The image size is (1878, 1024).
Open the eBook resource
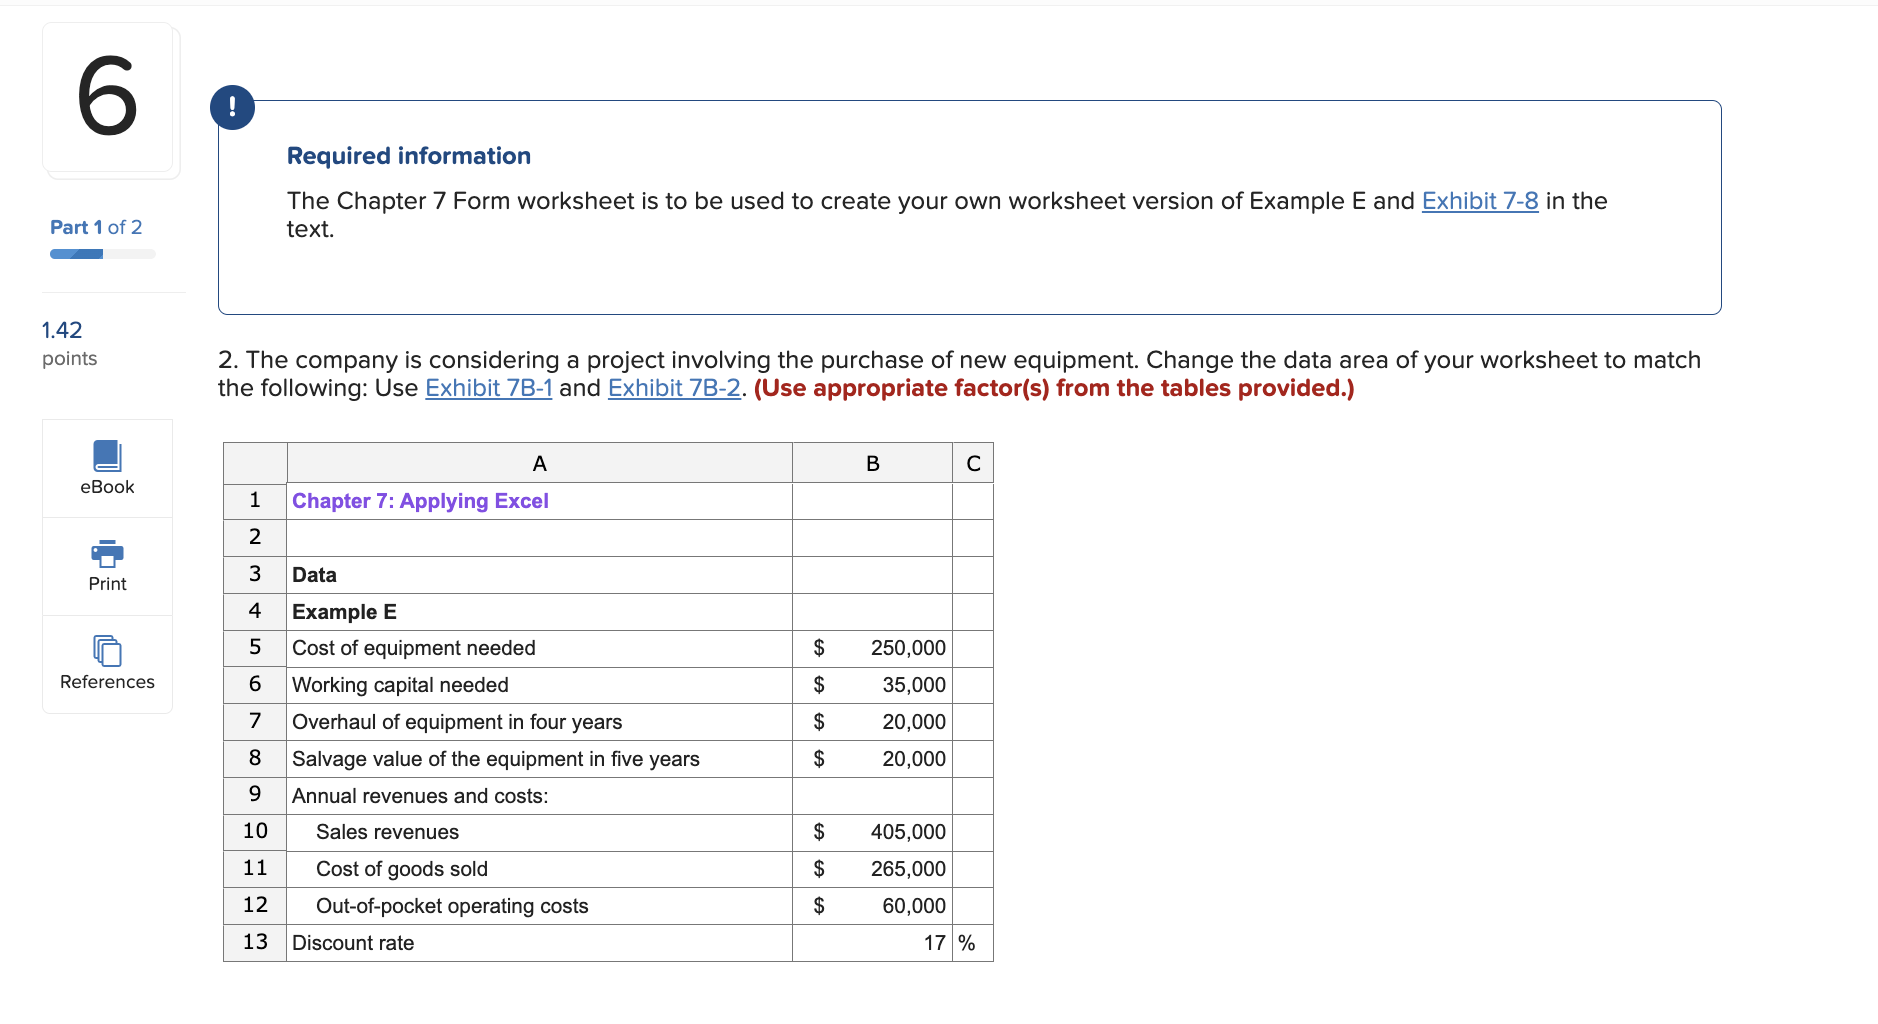pos(106,467)
